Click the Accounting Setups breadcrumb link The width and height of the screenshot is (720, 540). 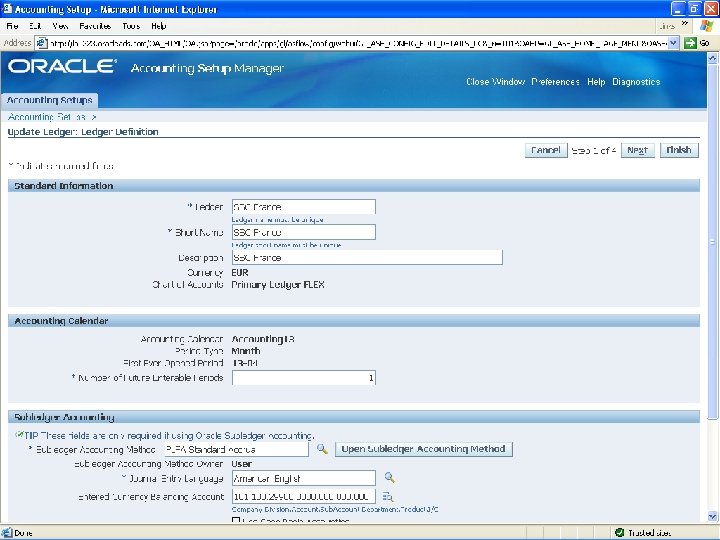point(47,117)
